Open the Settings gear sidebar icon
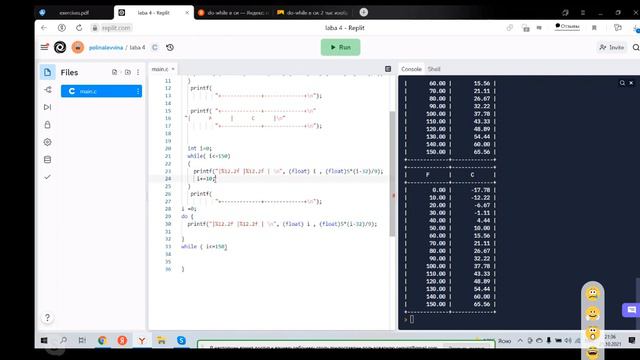The width and height of the screenshot is (640, 360). point(47,142)
